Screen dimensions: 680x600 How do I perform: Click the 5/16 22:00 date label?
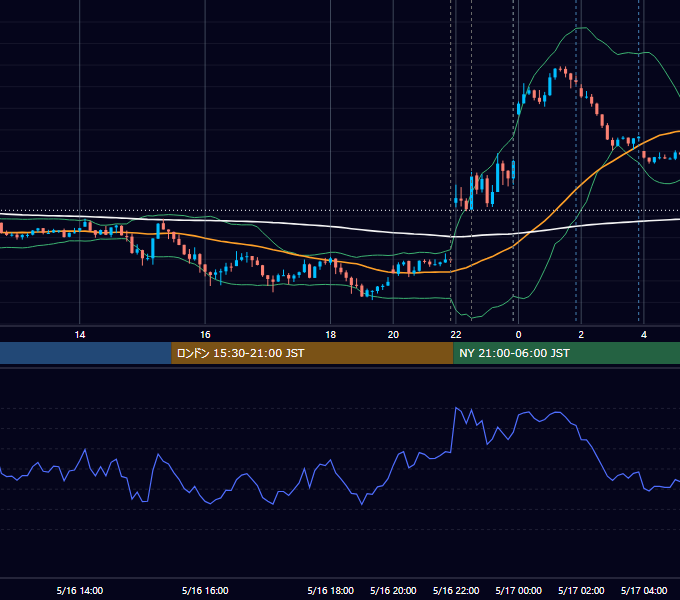pos(456,590)
